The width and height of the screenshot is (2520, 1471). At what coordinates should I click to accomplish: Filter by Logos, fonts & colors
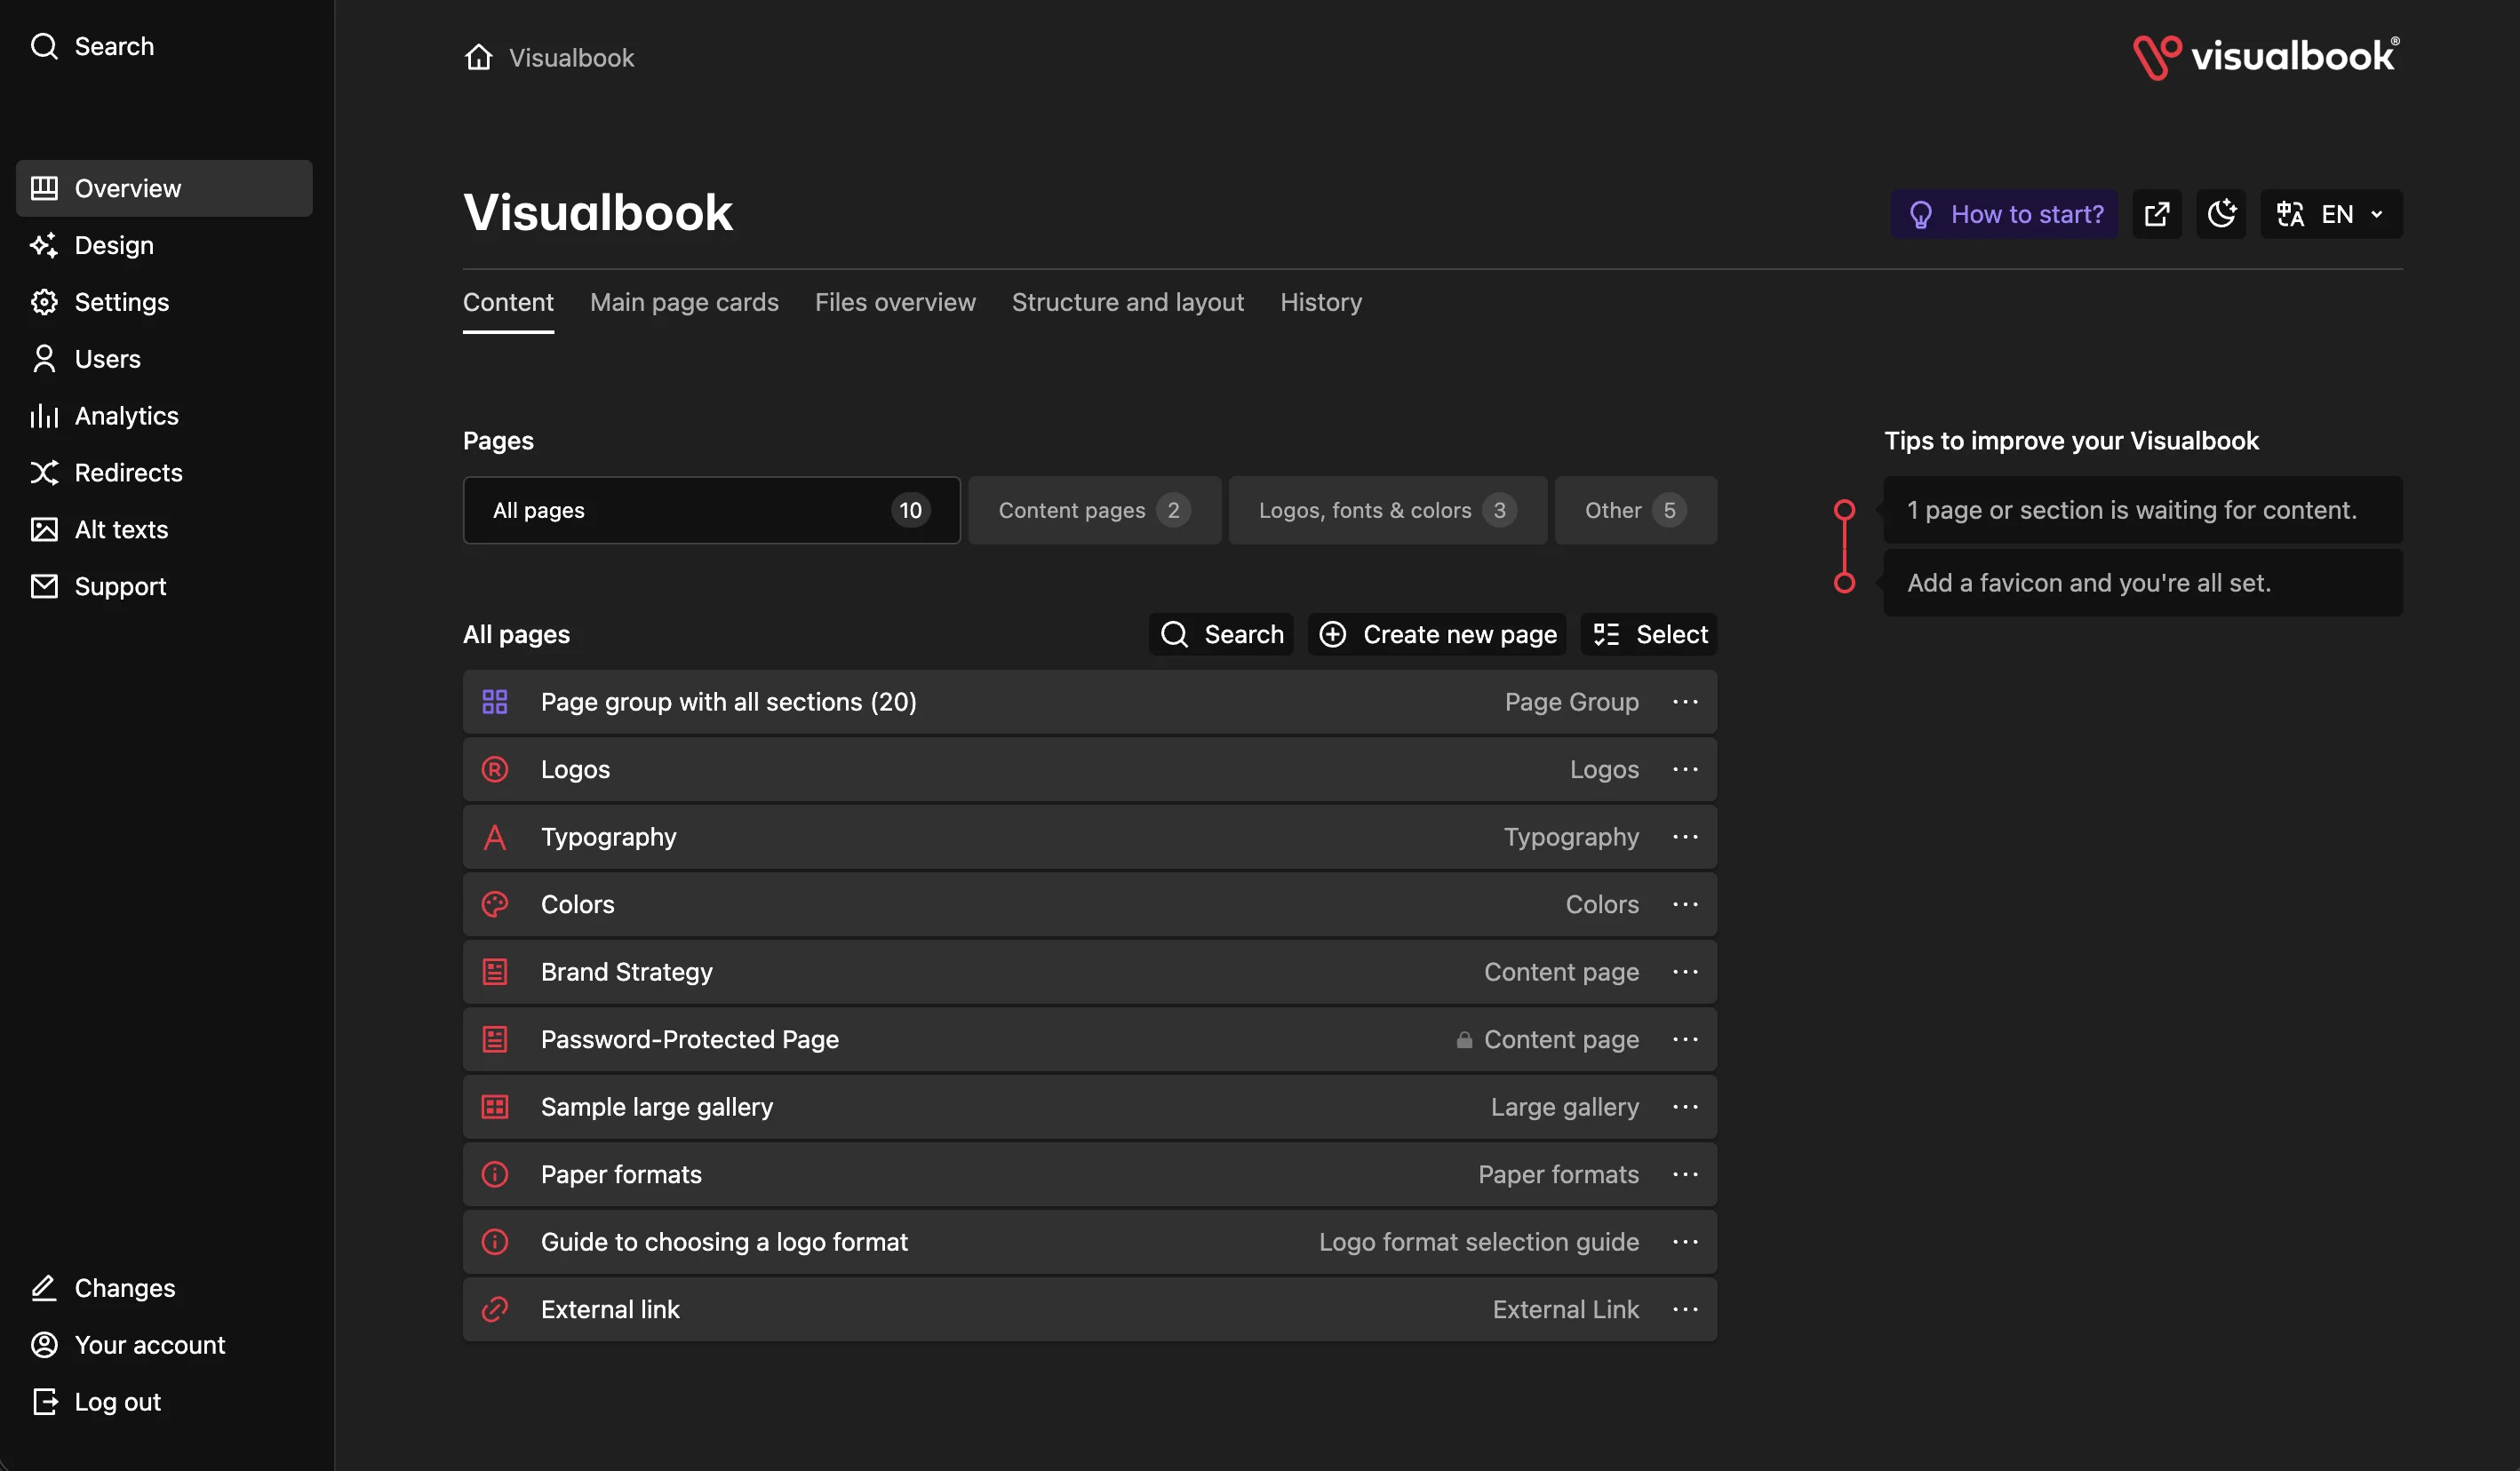1388,510
